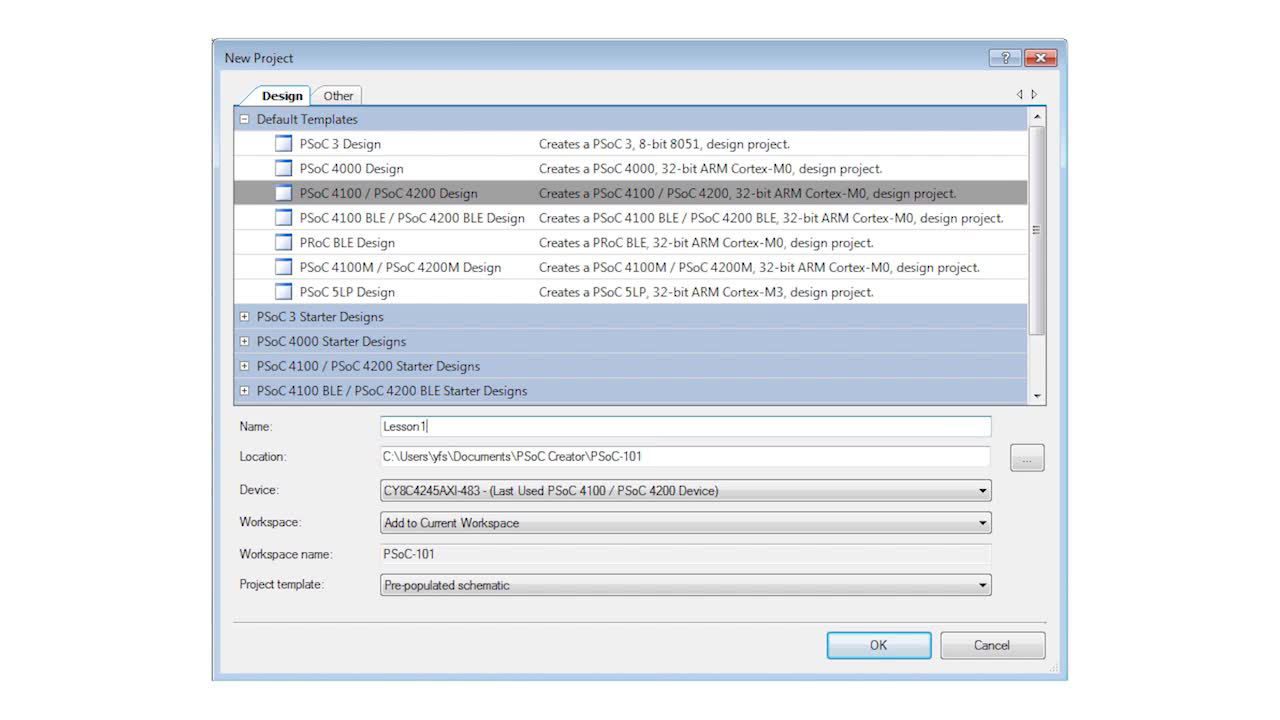Select PSoC 4100 BLE / PSoC 4200 BLE Design text
The image size is (1280, 720).
(x=412, y=218)
